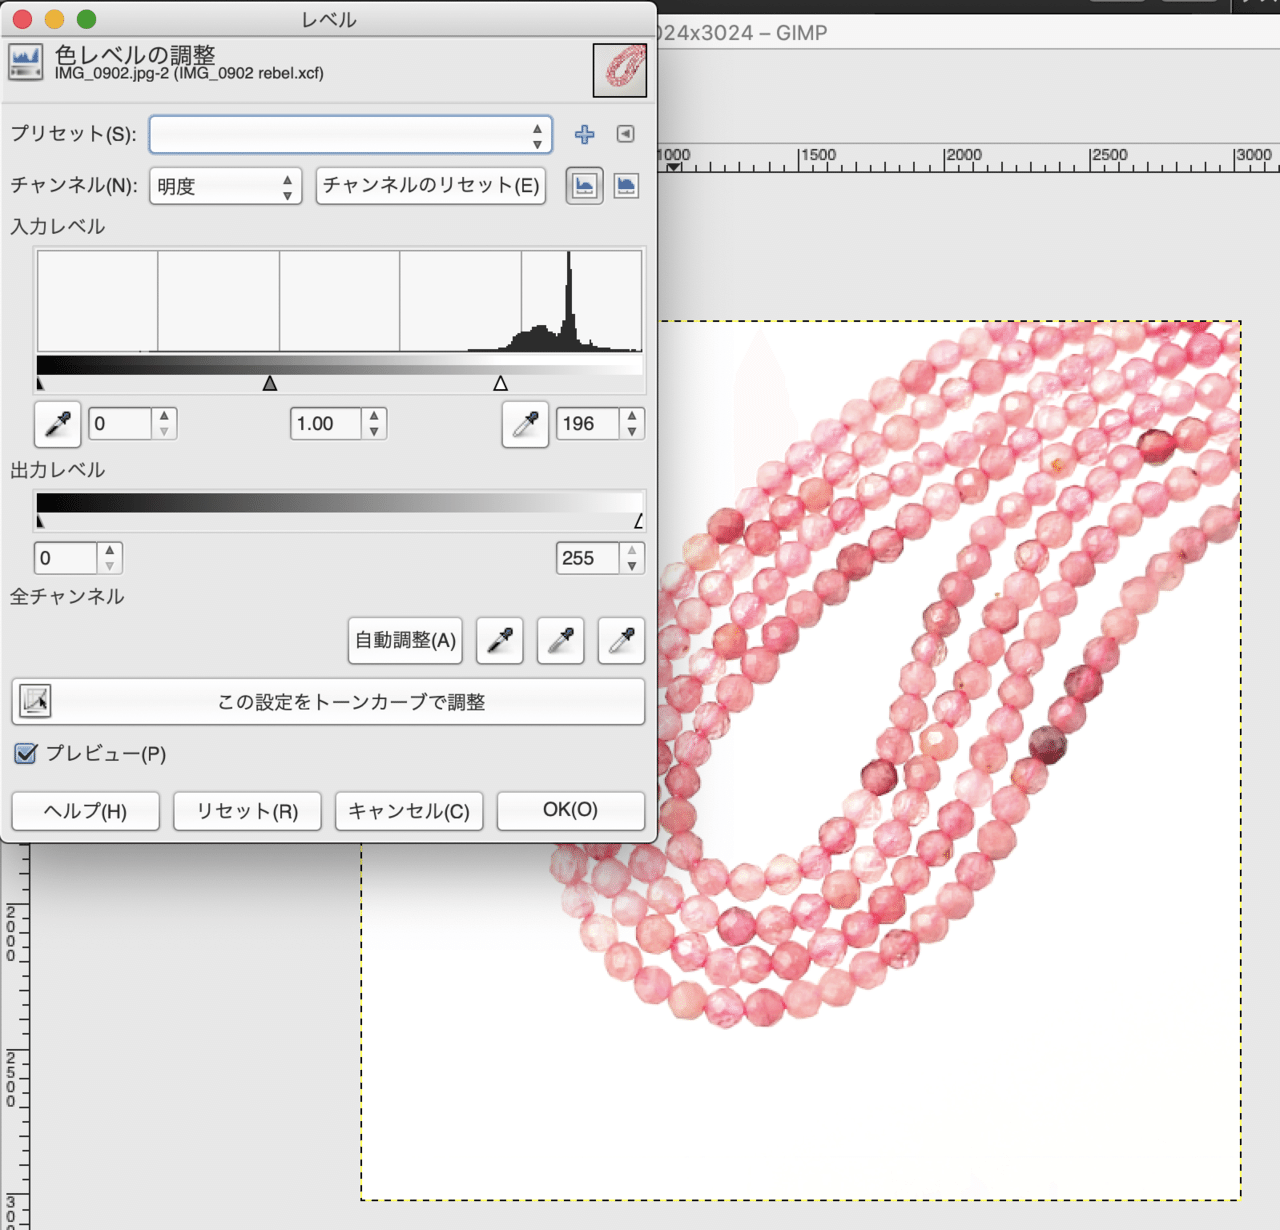Confirm levels with the OK(O) button
The width and height of the screenshot is (1280, 1230).
pyautogui.click(x=571, y=811)
